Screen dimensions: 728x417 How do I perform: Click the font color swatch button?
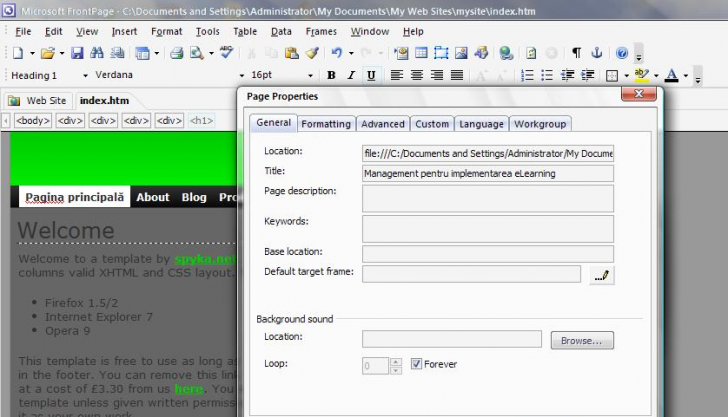pyautogui.click(x=671, y=75)
